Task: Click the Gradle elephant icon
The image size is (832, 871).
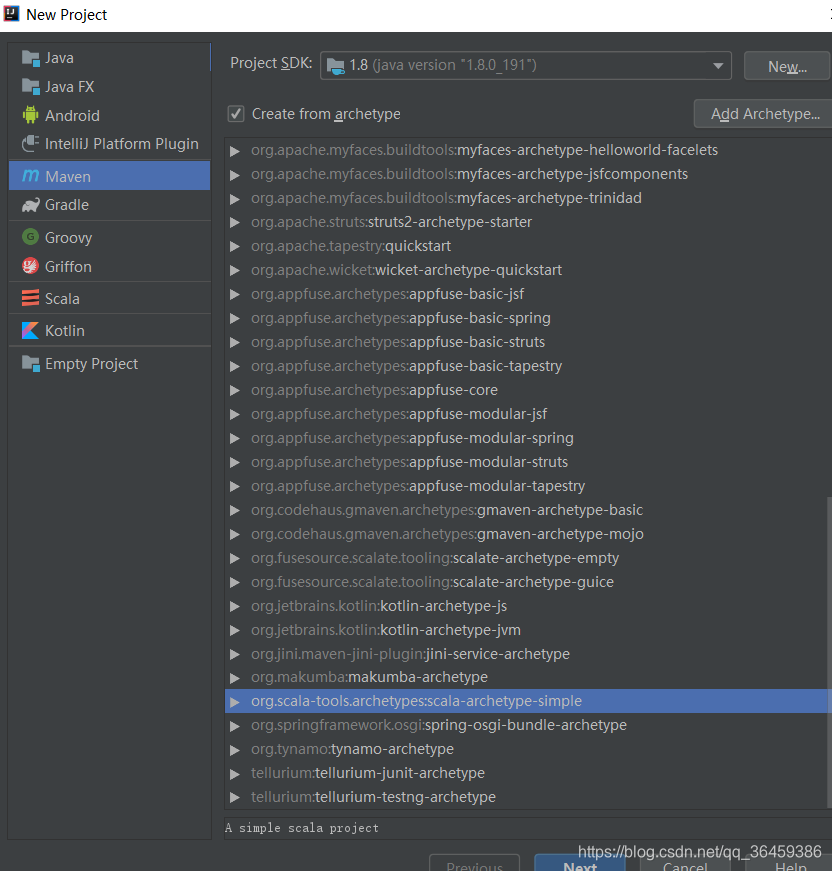Action: click(31, 205)
